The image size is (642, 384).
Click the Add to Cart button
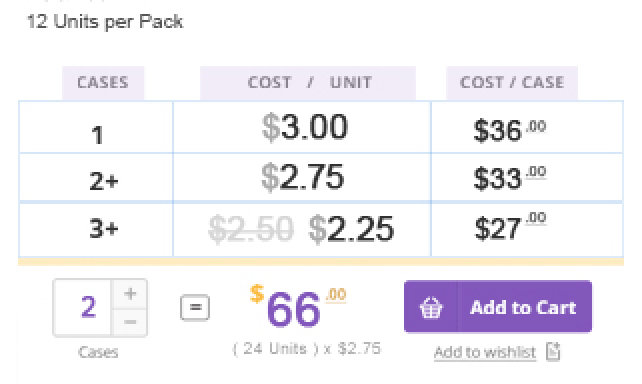[x=497, y=307]
